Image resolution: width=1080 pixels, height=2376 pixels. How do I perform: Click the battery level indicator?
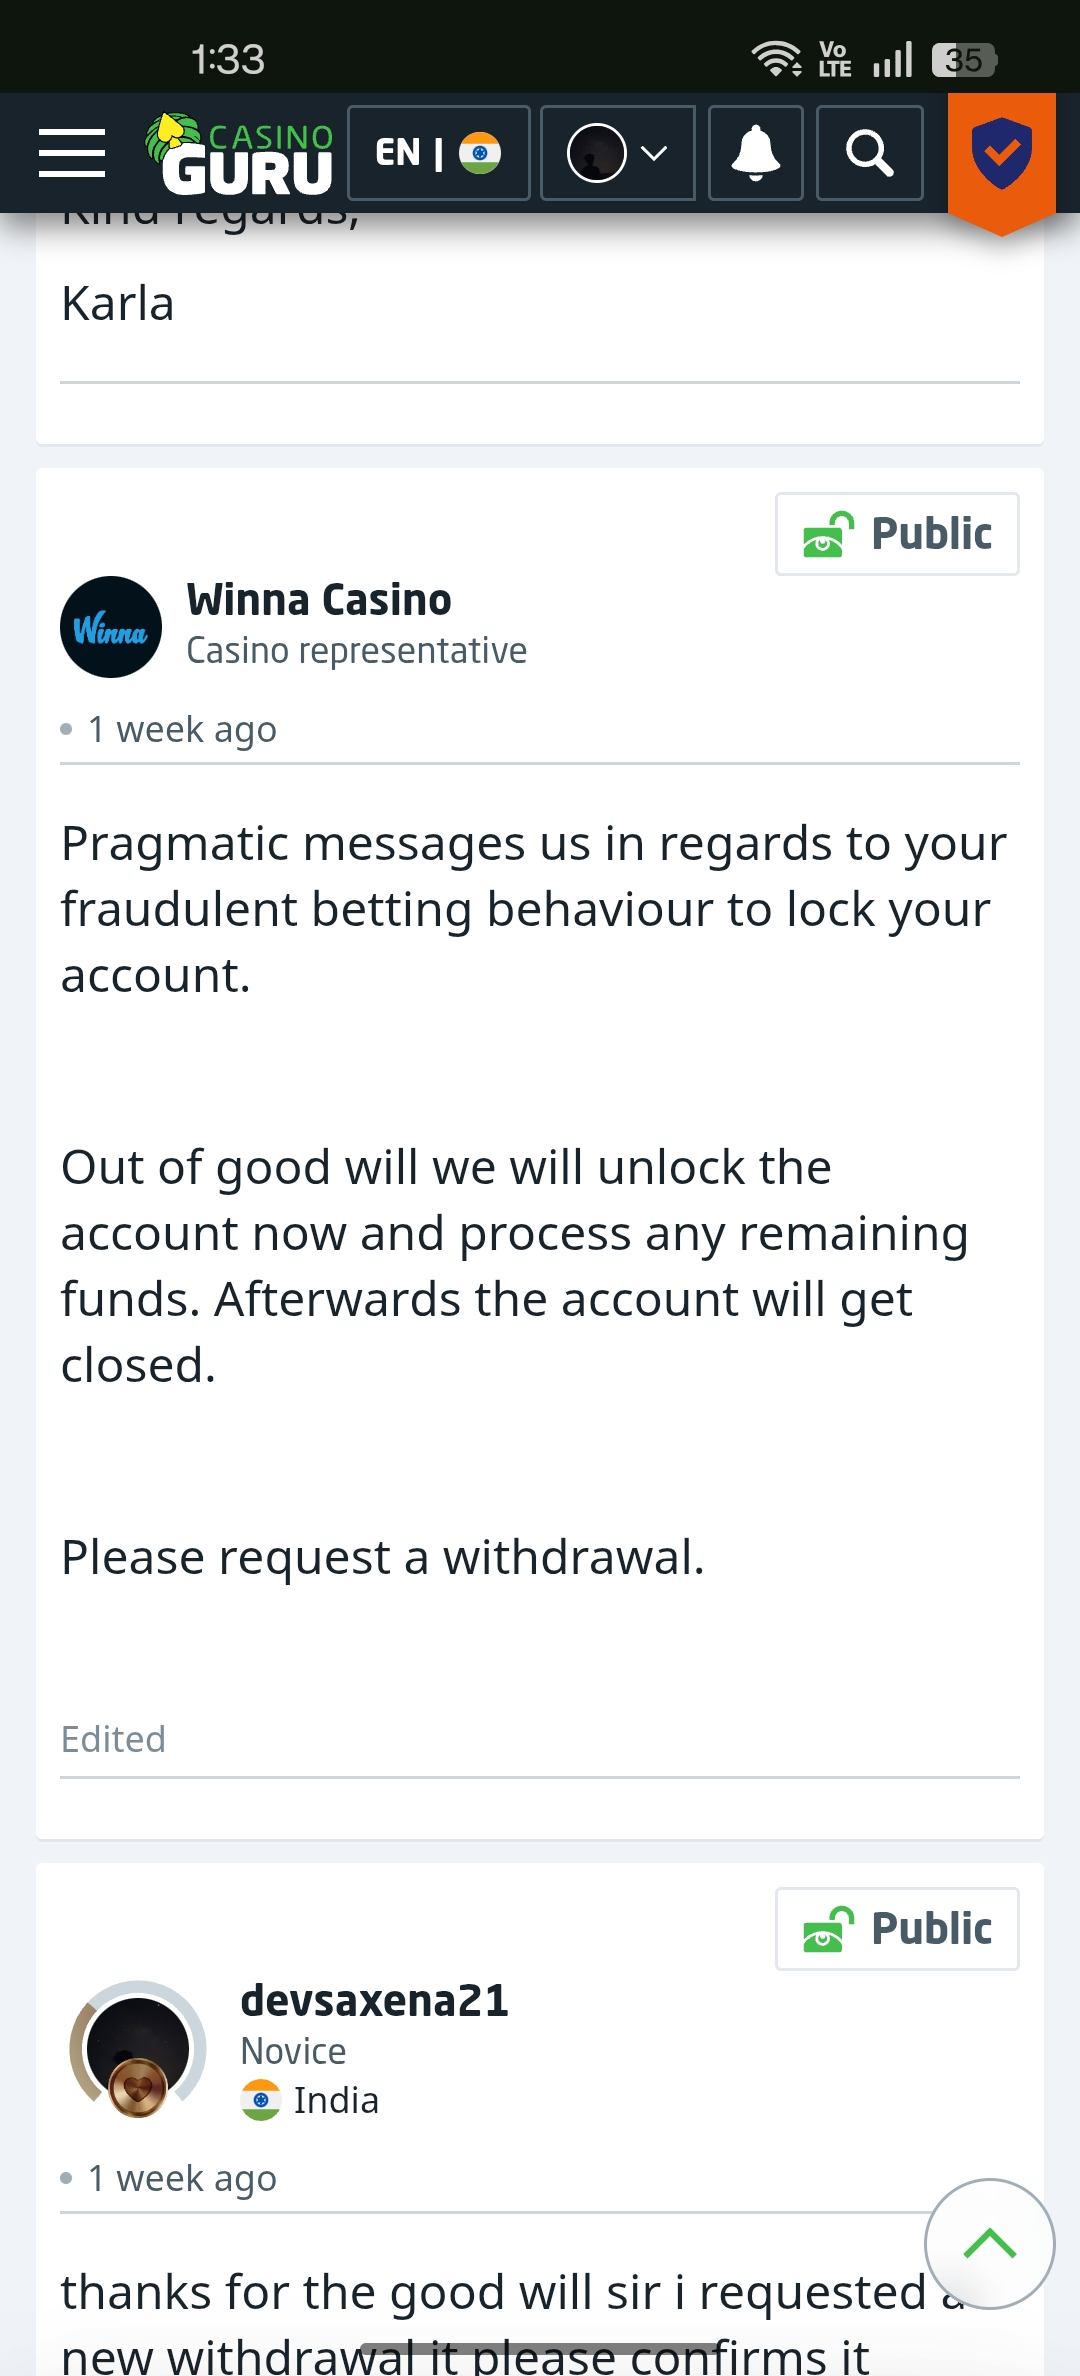(x=963, y=59)
